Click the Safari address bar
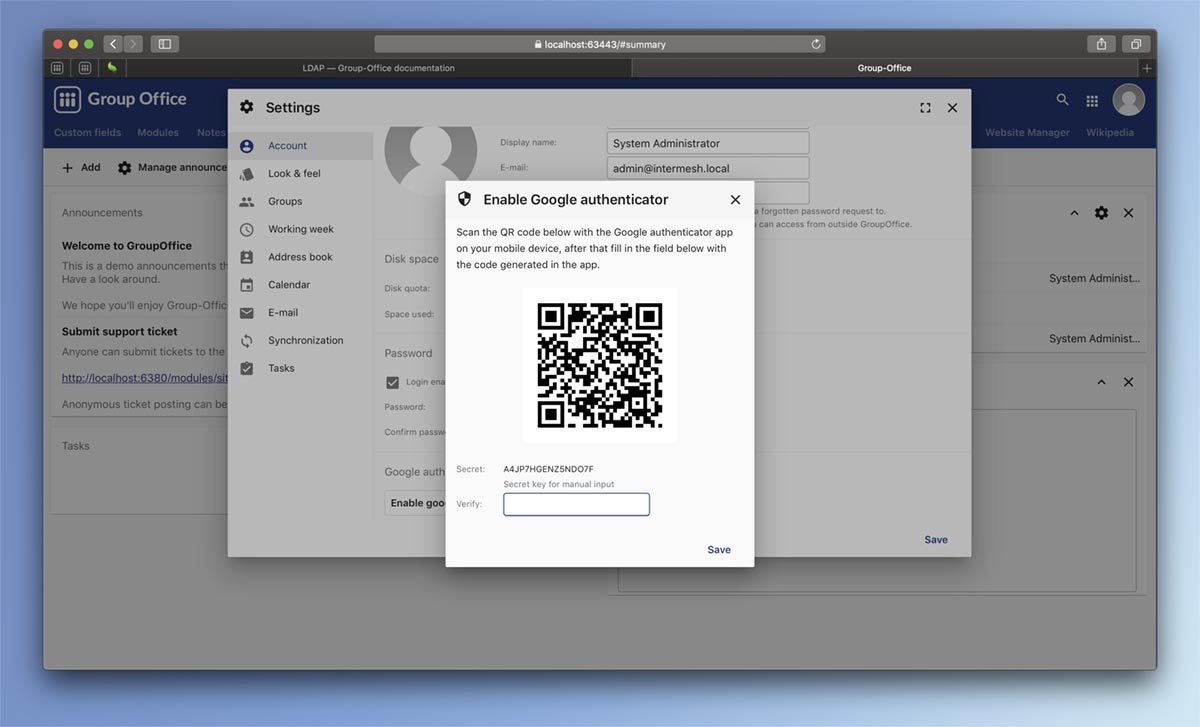This screenshot has height=727, width=1200. pyautogui.click(x=600, y=44)
